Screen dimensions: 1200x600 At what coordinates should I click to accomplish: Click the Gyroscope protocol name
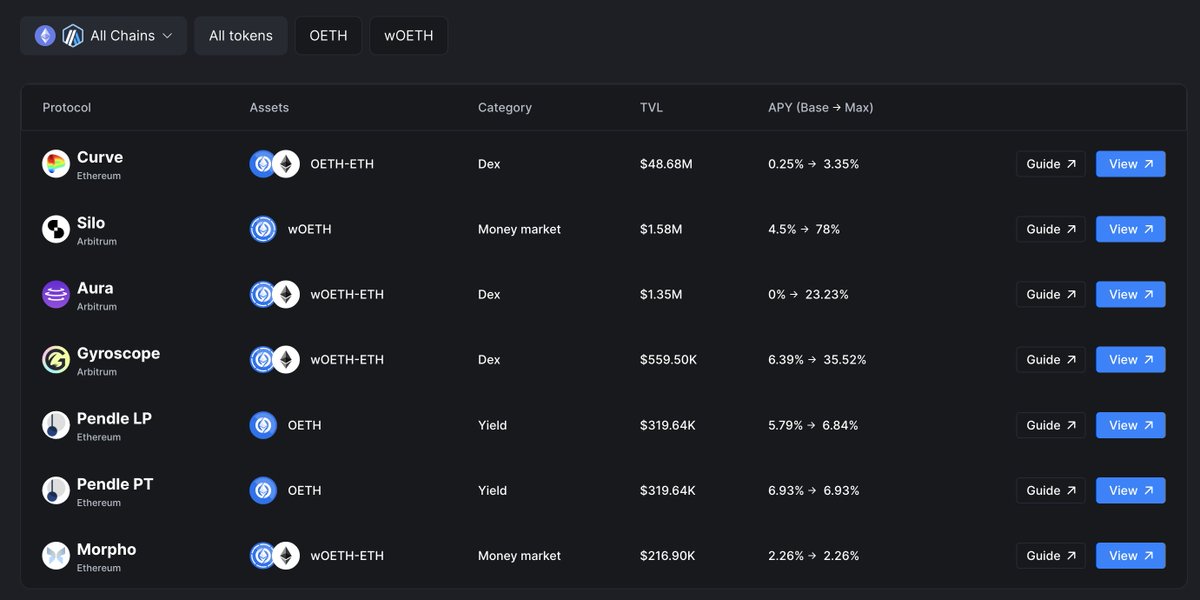pyautogui.click(x=118, y=353)
